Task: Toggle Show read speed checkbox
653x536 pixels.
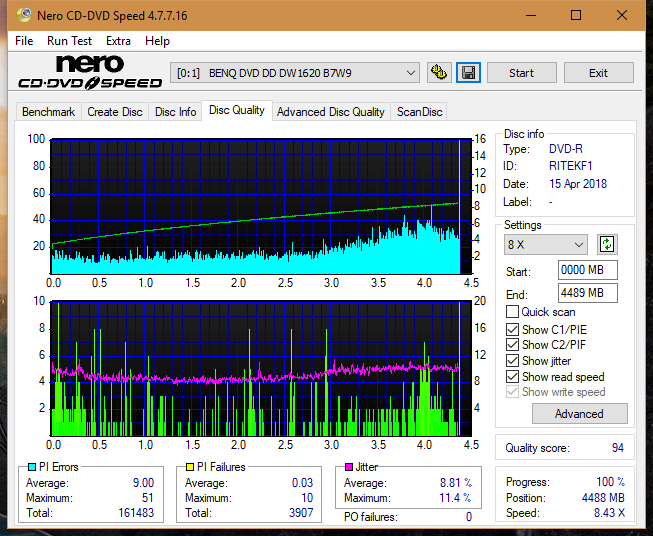Action: [512, 376]
